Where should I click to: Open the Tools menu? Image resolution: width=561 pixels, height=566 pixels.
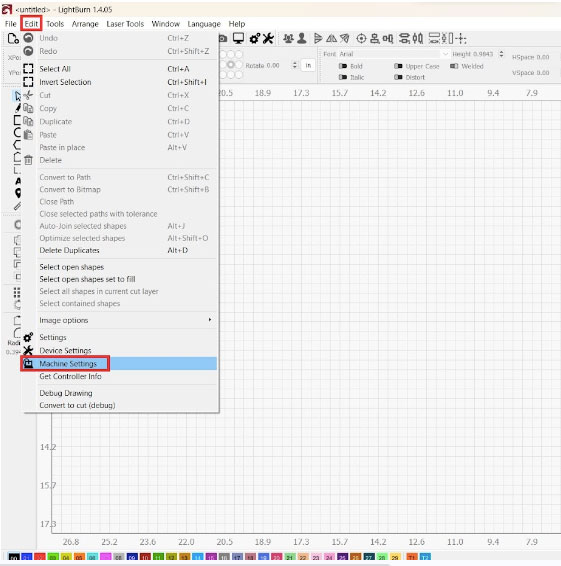[x=55, y=24]
